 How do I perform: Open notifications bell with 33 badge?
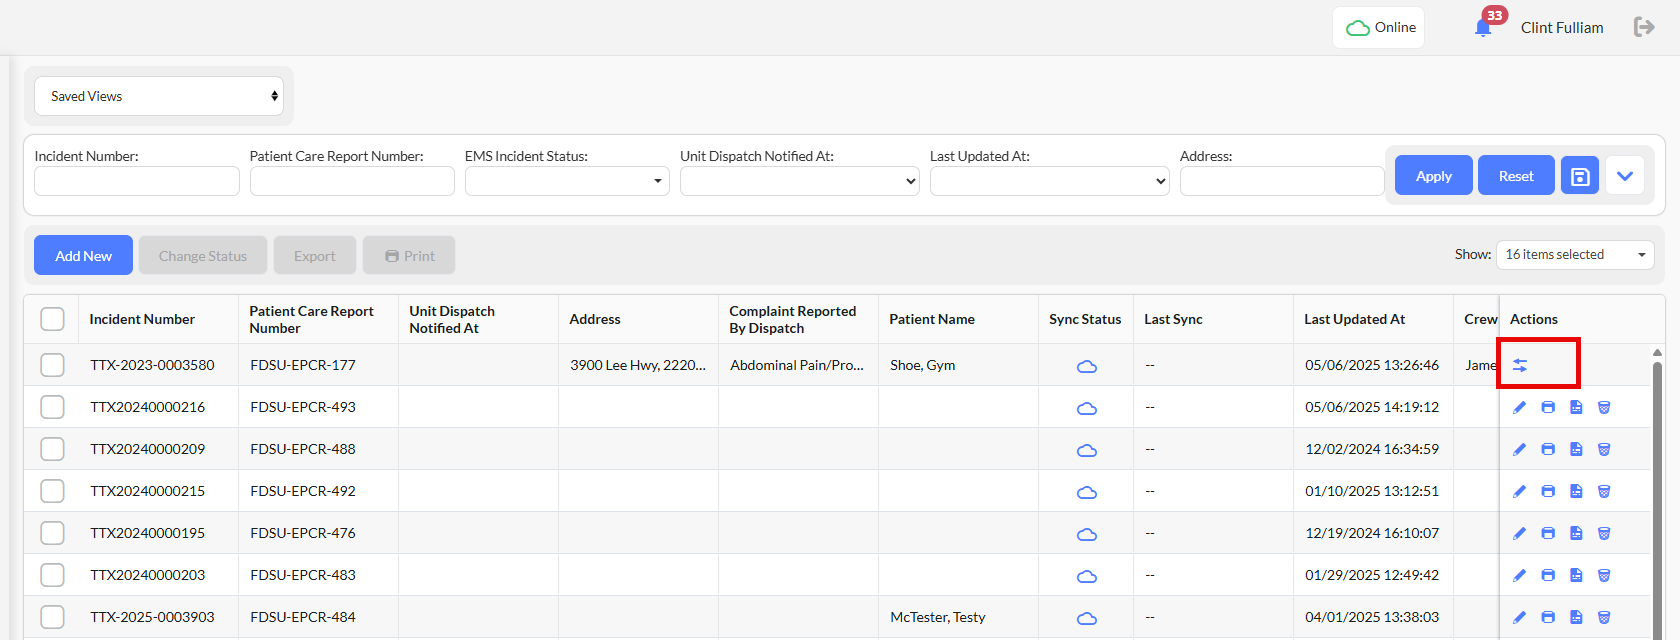coord(1483,28)
